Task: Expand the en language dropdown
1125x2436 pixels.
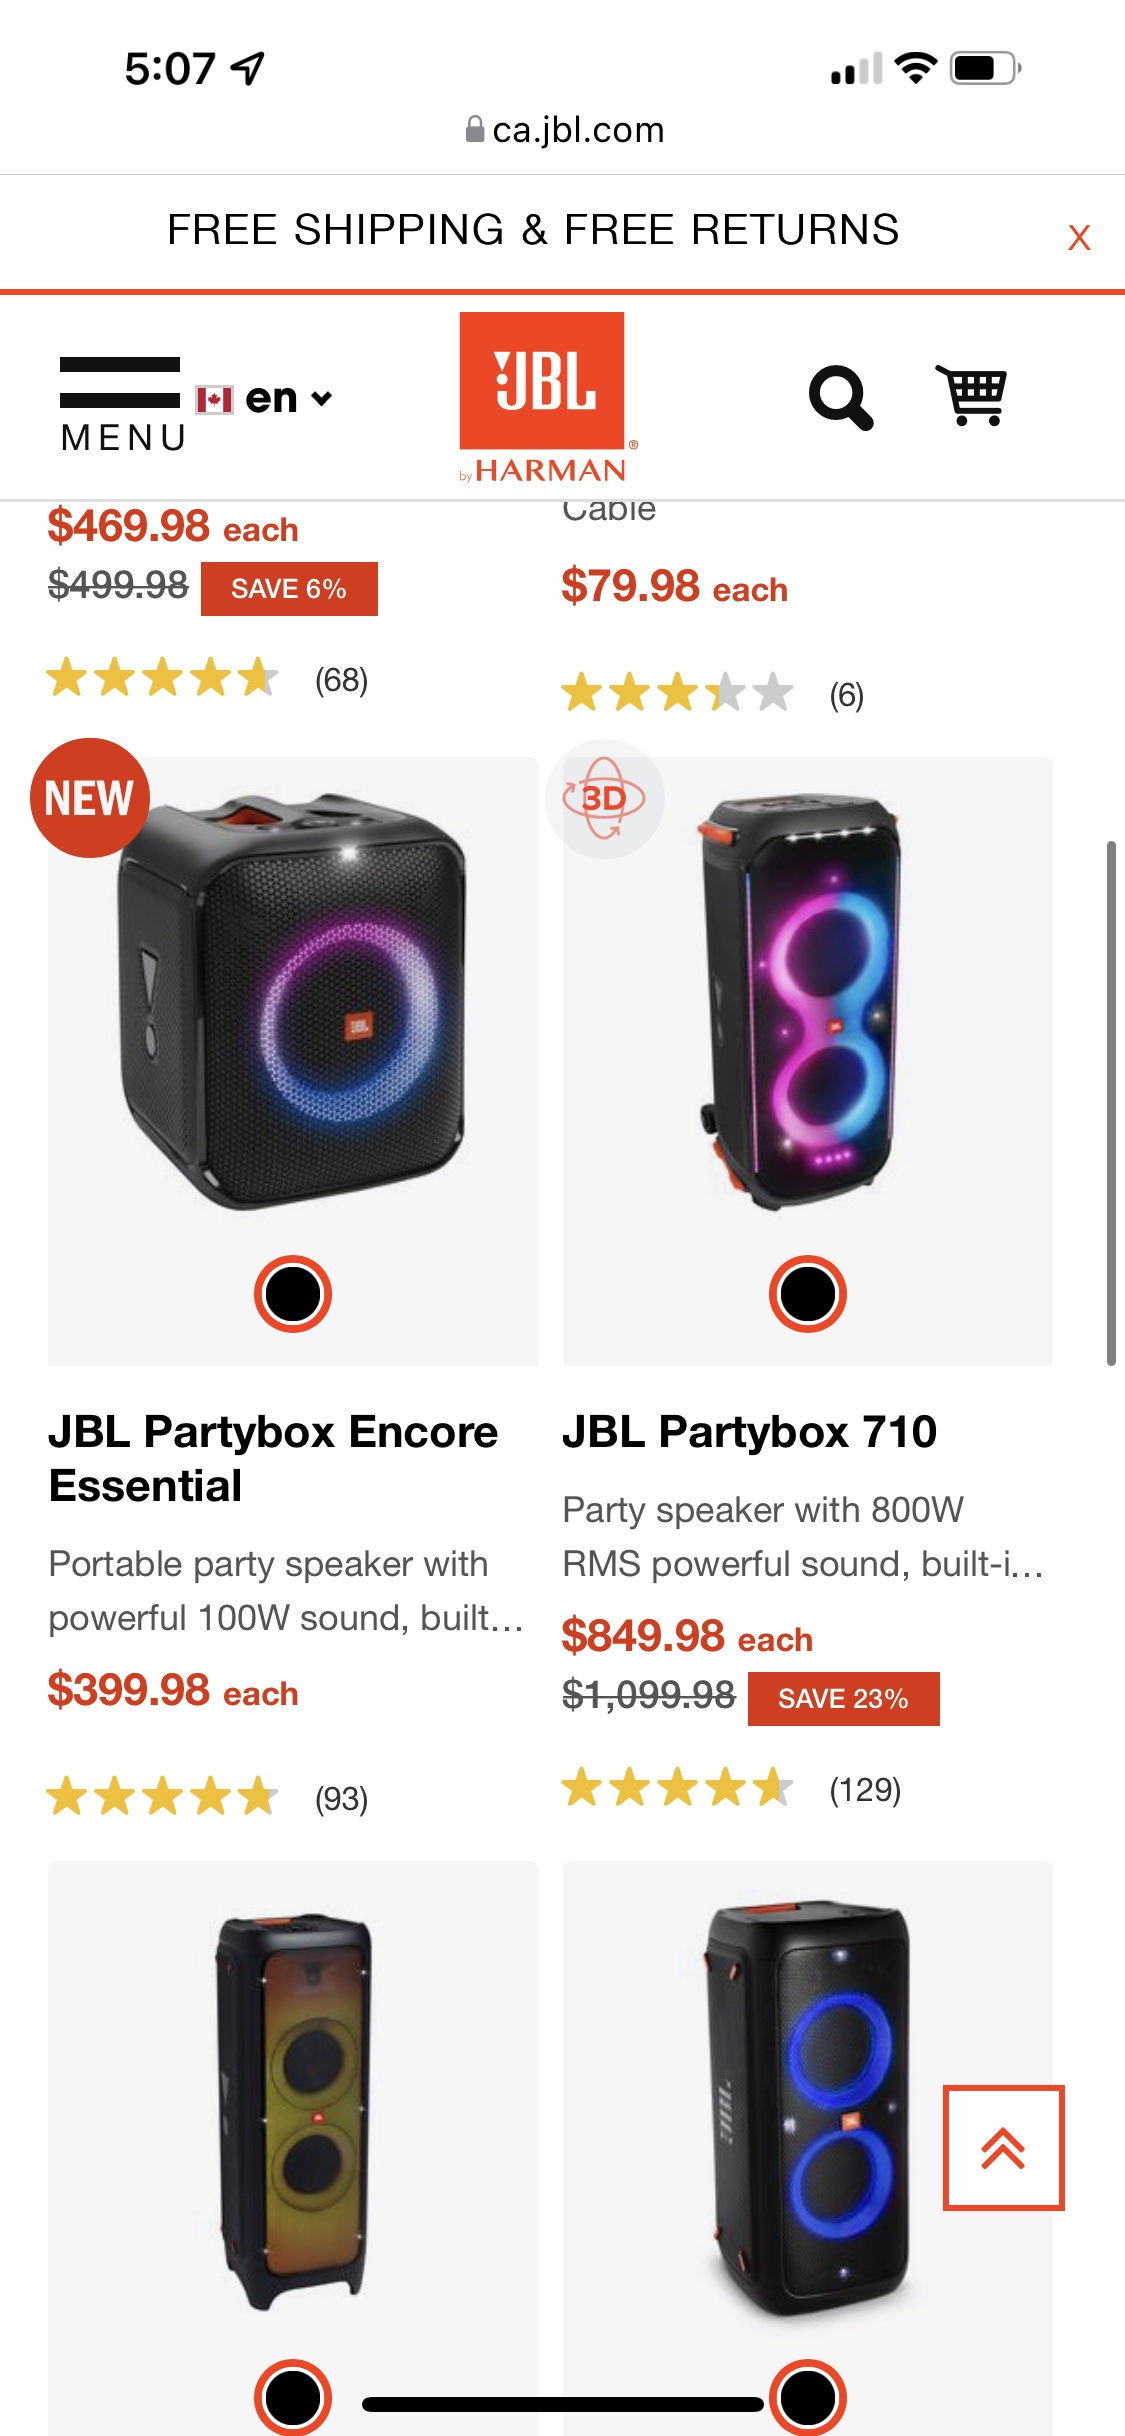Action: coord(286,398)
